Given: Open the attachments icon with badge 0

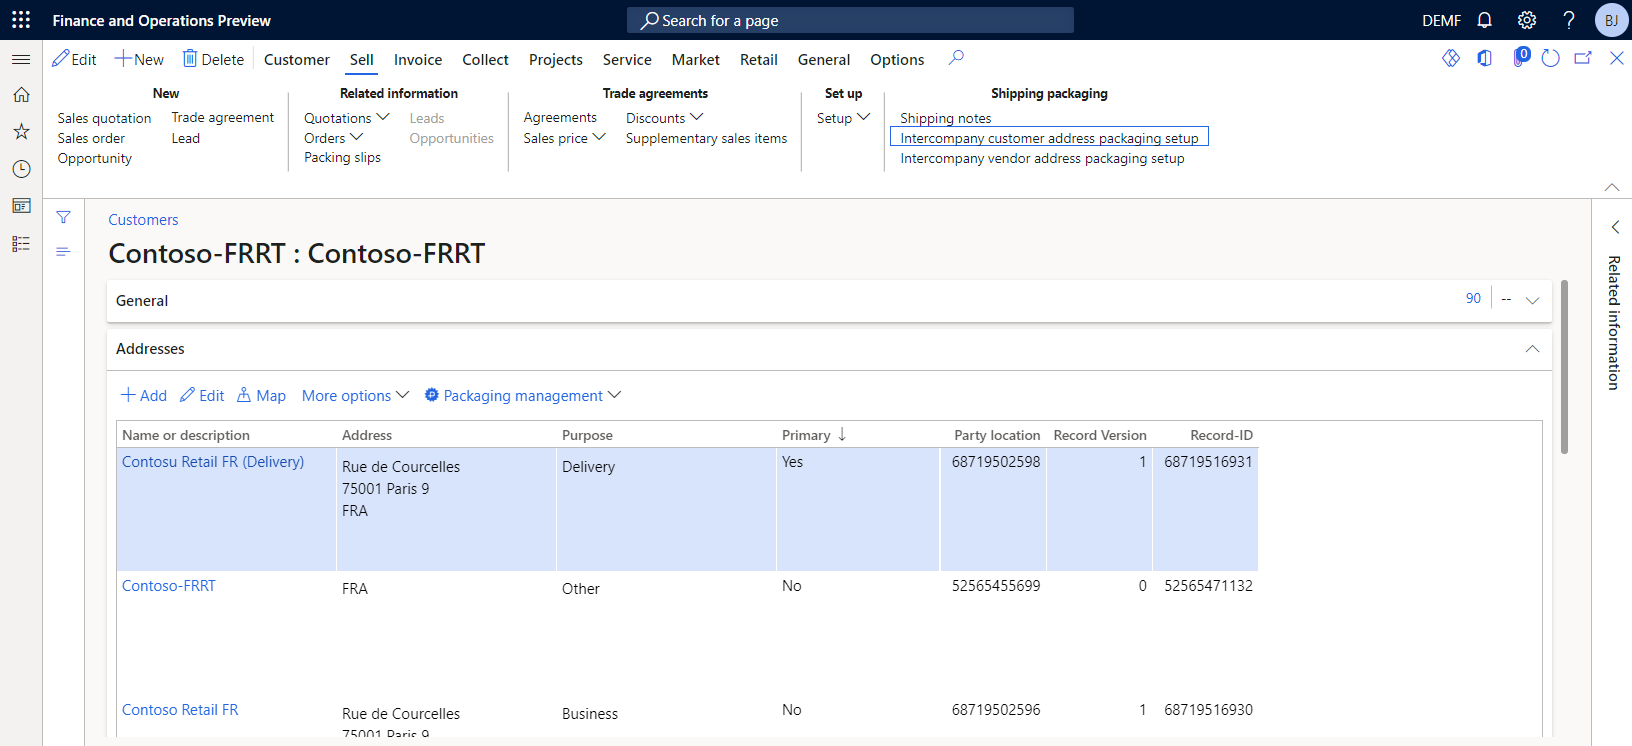Looking at the screenshot, I should [1520, 57].
